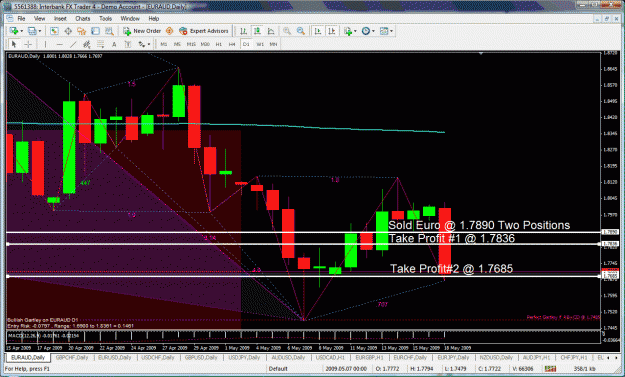The width and height of the screenshot is (625, 377).
Task: Expand the Profiles dropdown arrow
Action: (40, 31)
